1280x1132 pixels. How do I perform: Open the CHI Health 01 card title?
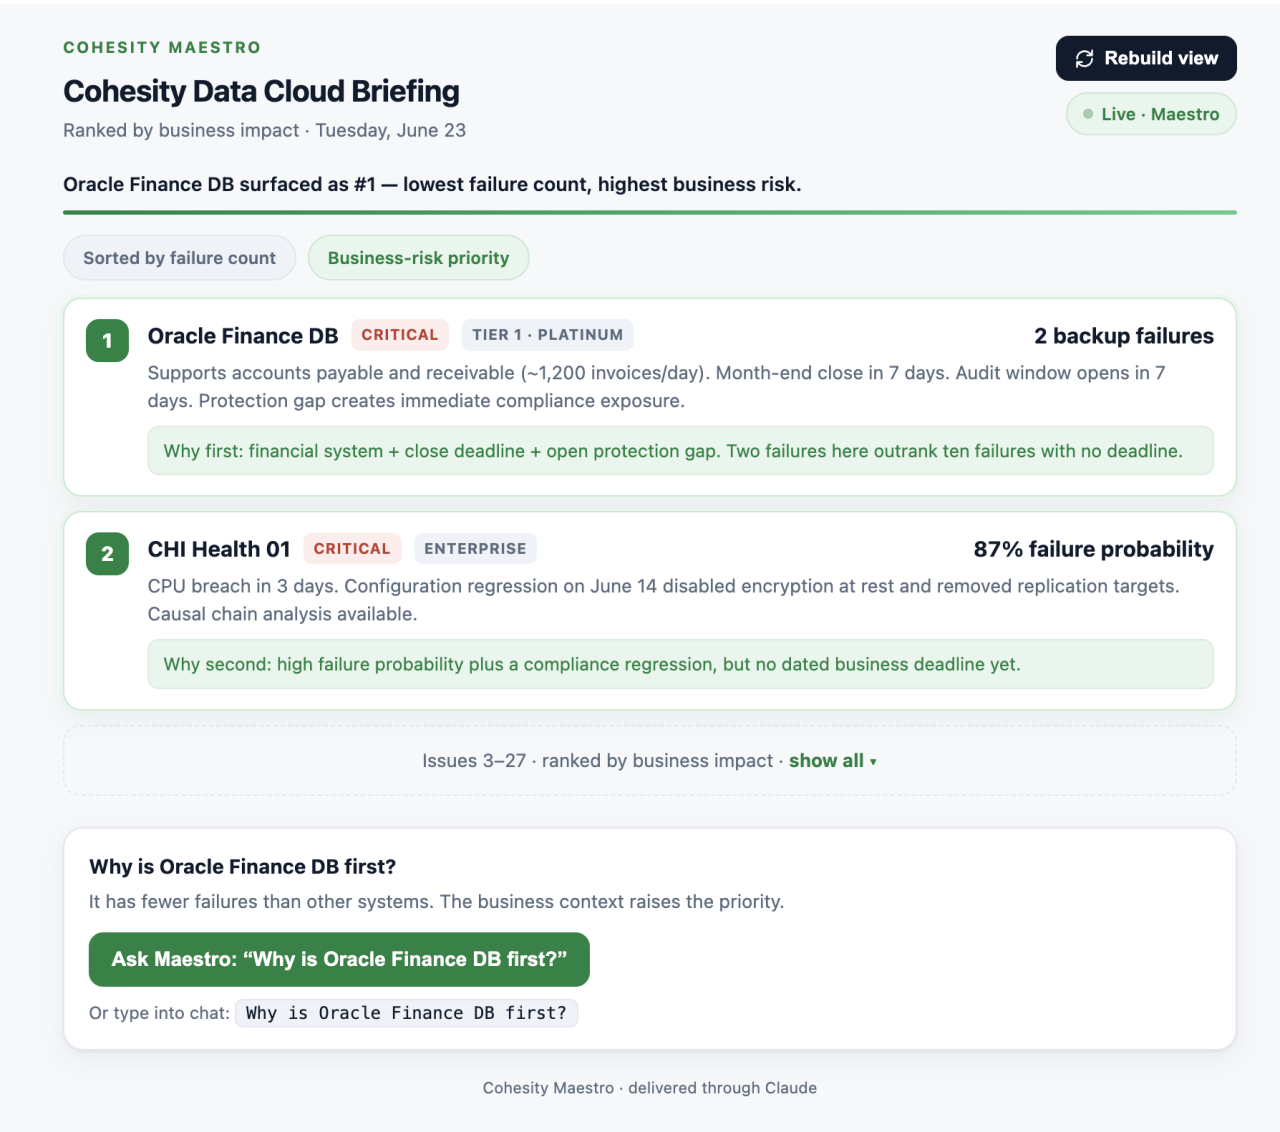click(219, 549)
